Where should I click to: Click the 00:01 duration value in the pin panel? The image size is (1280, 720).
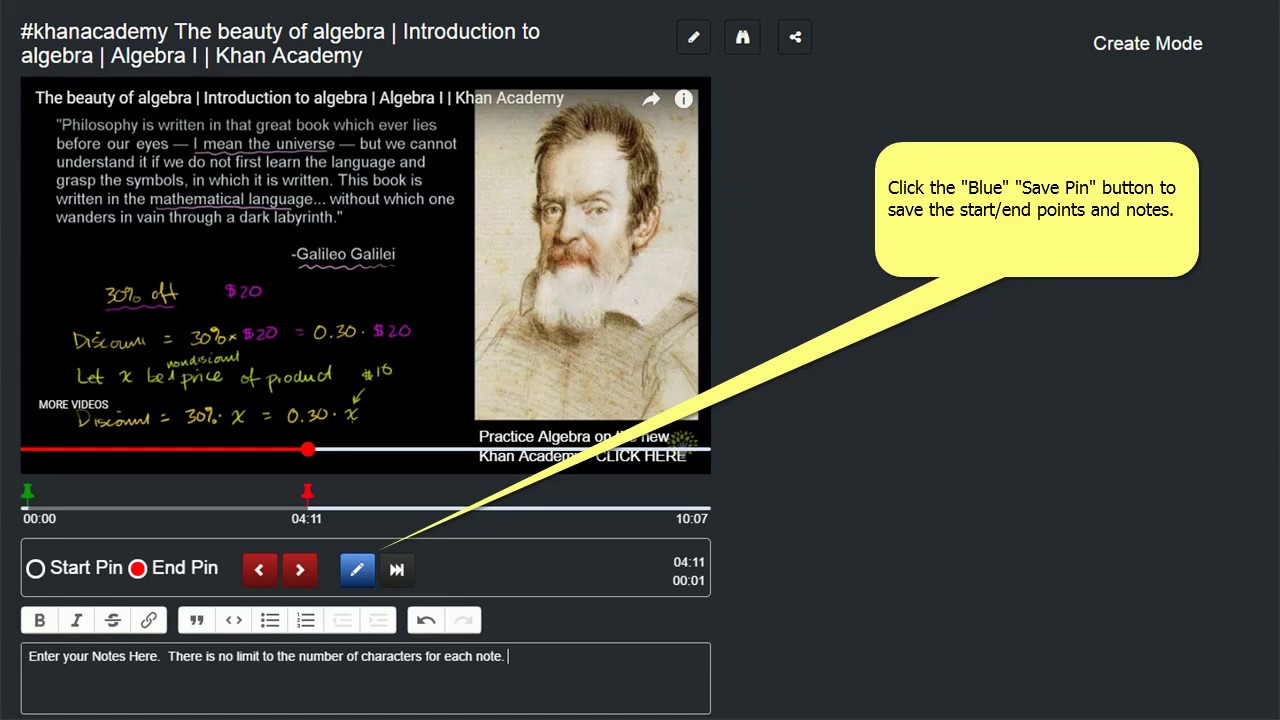coord(689,581)
